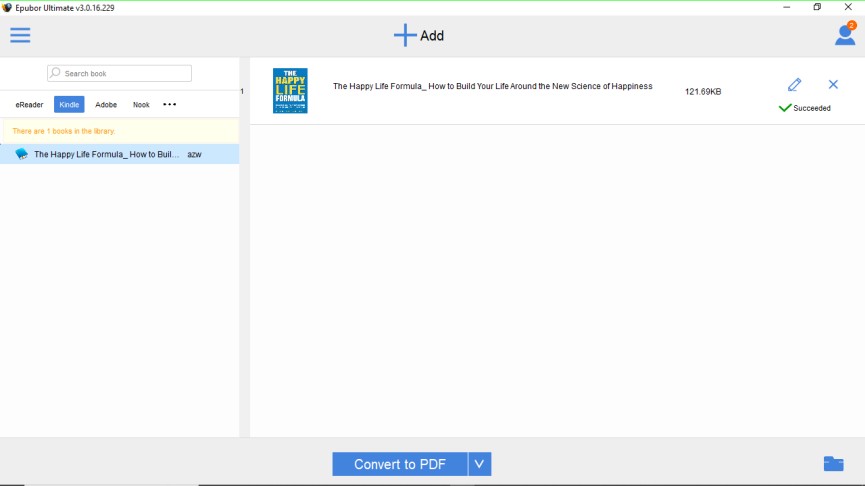865x486 pixels.
Task: Click the app logo in title bar
Action: point(7,8)
